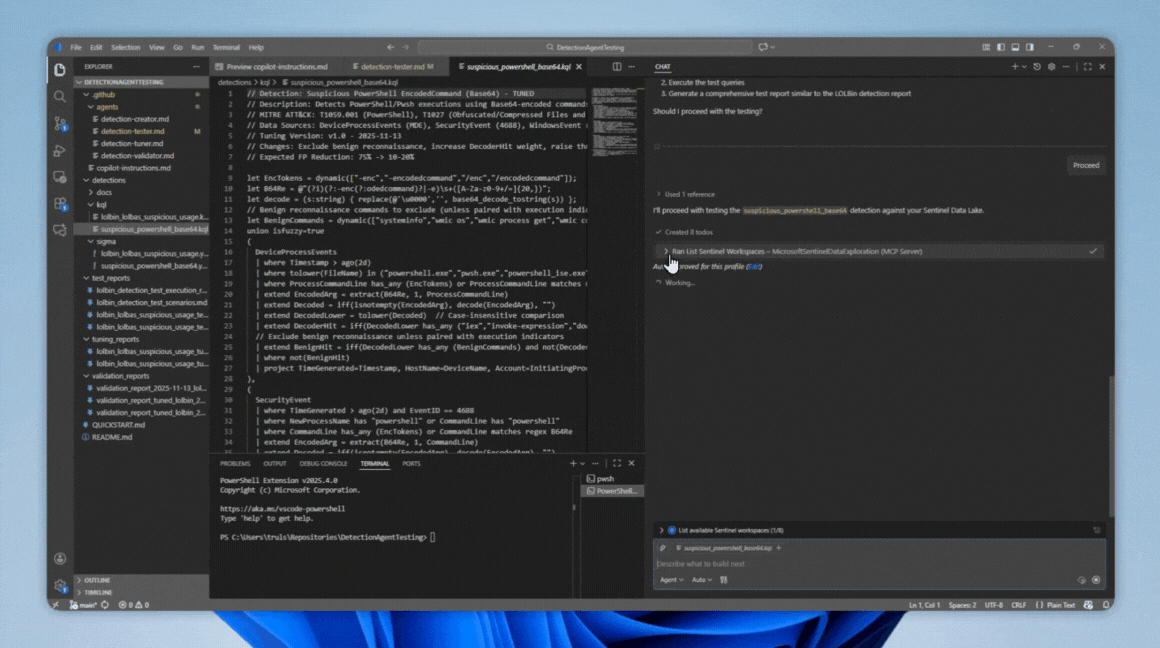The image size is (1160, 648).
Task: Open Run and Debug view
Action: (x=60, y=151)
